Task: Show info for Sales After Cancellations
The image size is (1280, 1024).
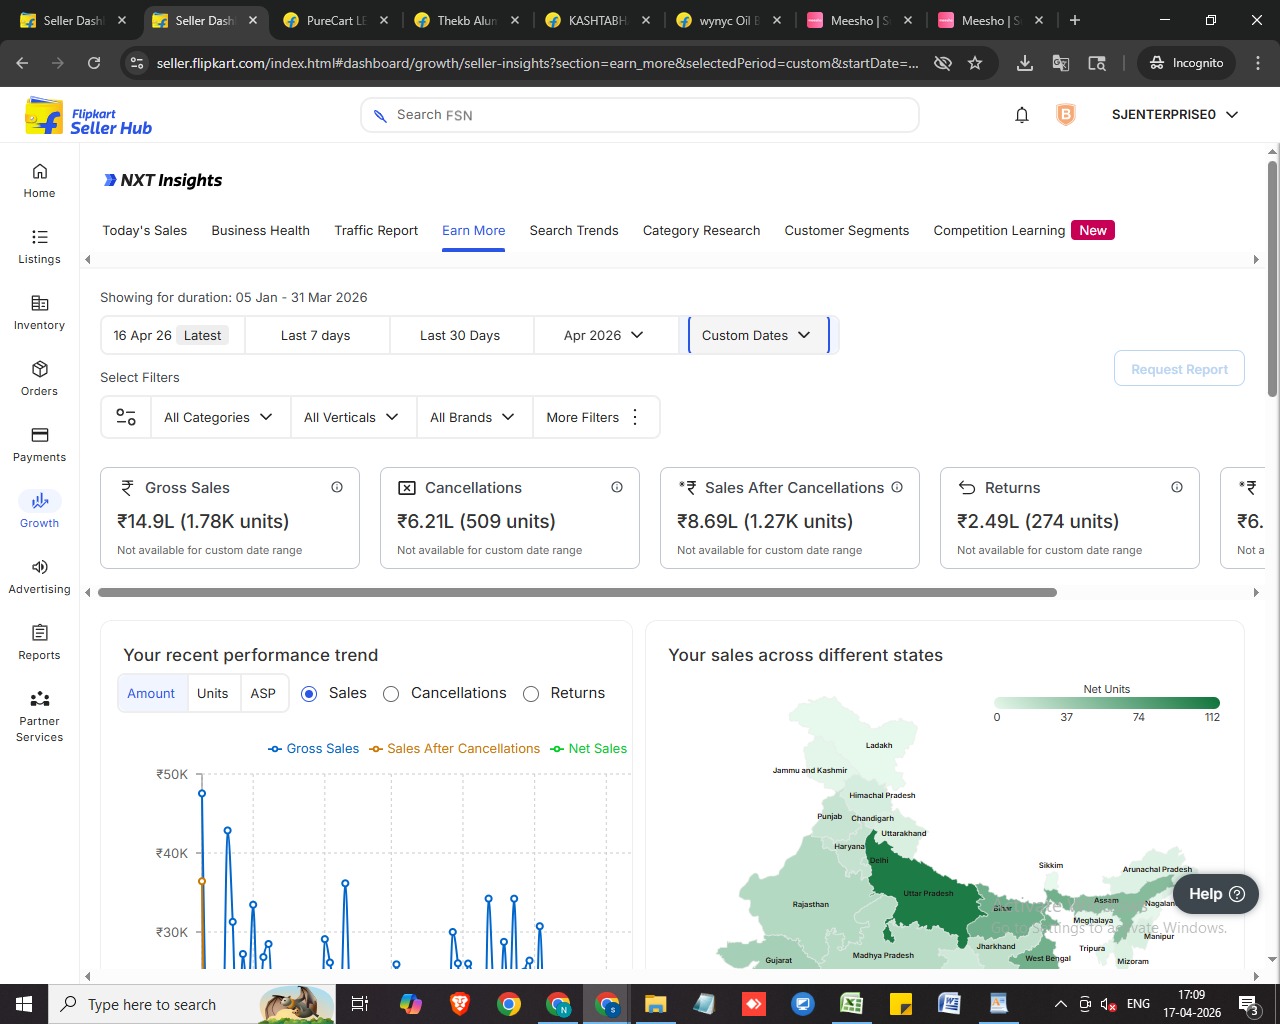Action: tap(897, 487)
